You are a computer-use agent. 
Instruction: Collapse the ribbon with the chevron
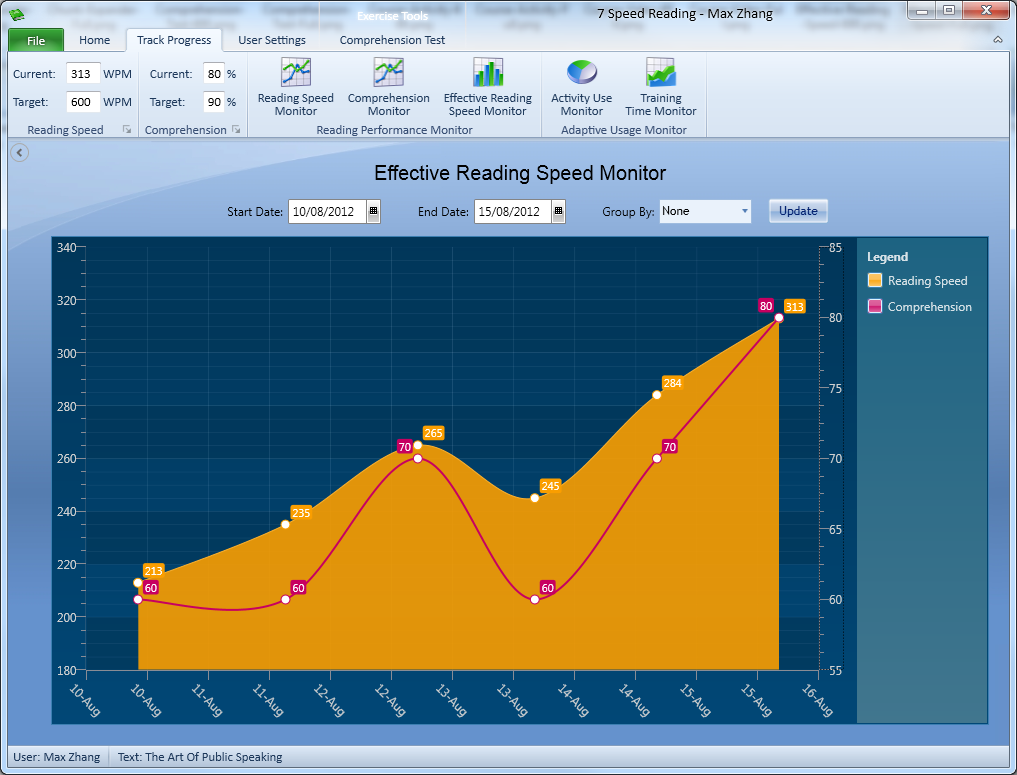pyautogui.click(x=997, y=40)
